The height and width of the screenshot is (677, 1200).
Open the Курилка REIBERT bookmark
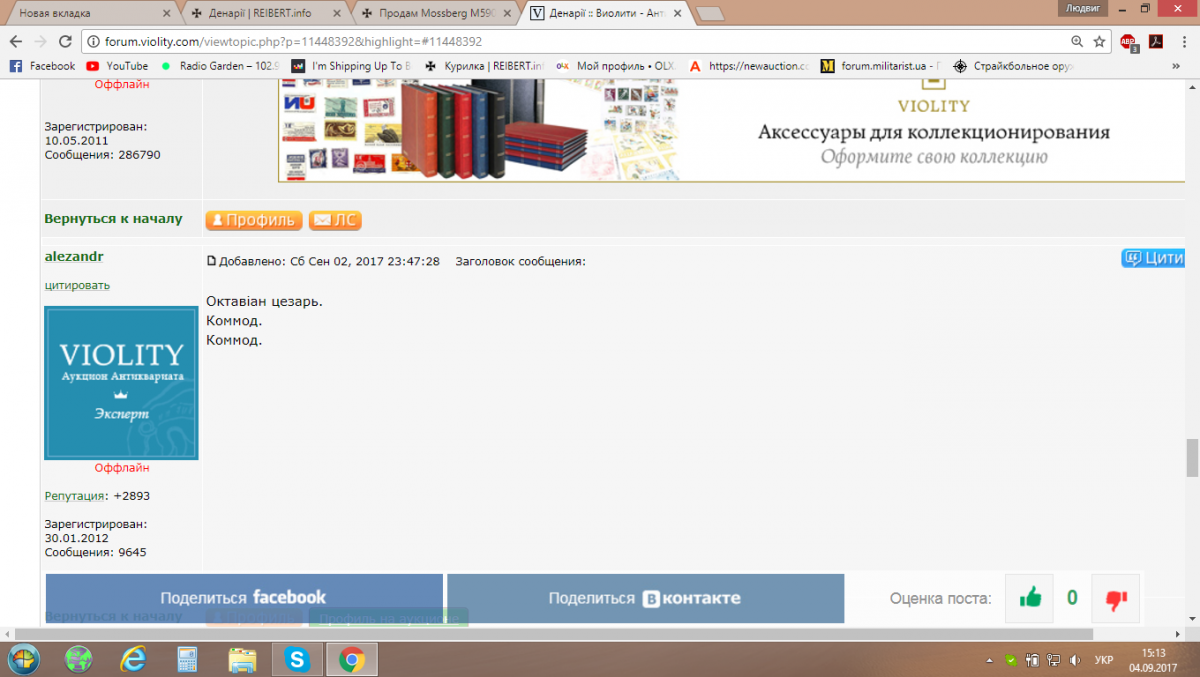pos(484,66)
